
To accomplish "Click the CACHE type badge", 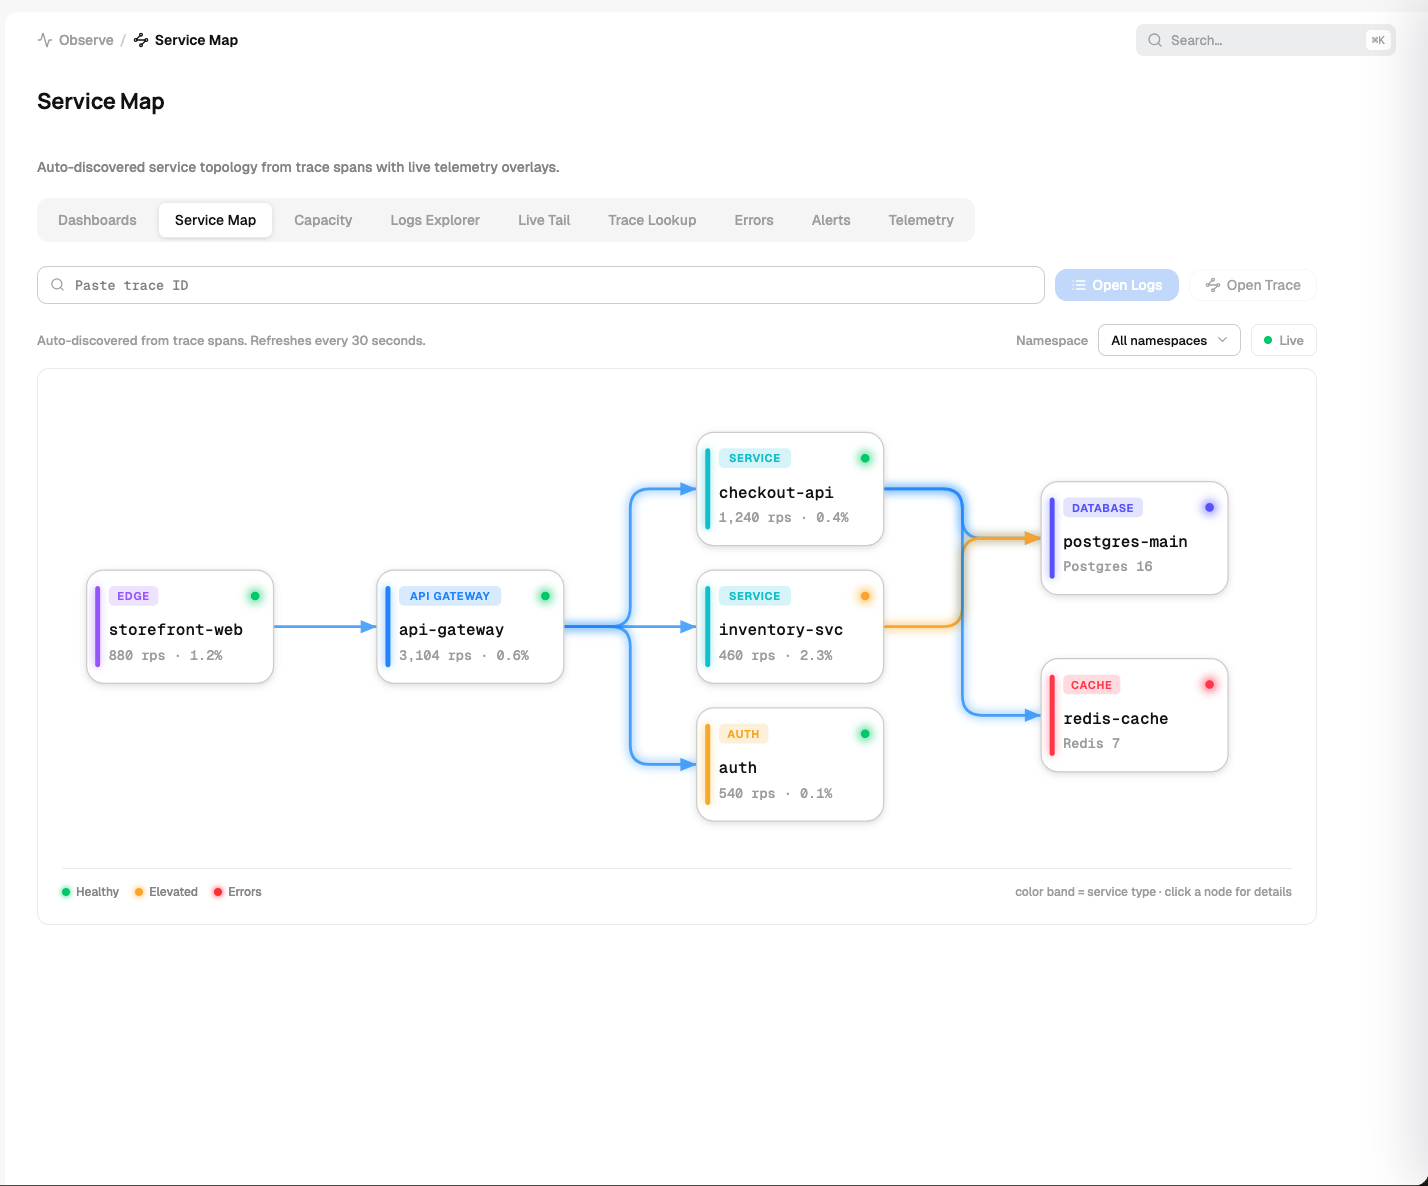I will pos(1091,685).
